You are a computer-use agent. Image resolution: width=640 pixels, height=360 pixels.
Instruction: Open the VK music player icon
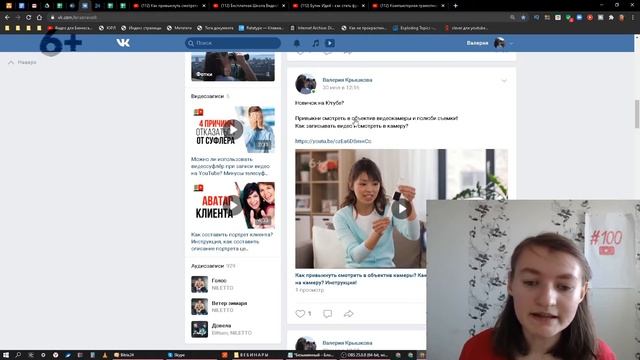316,43
